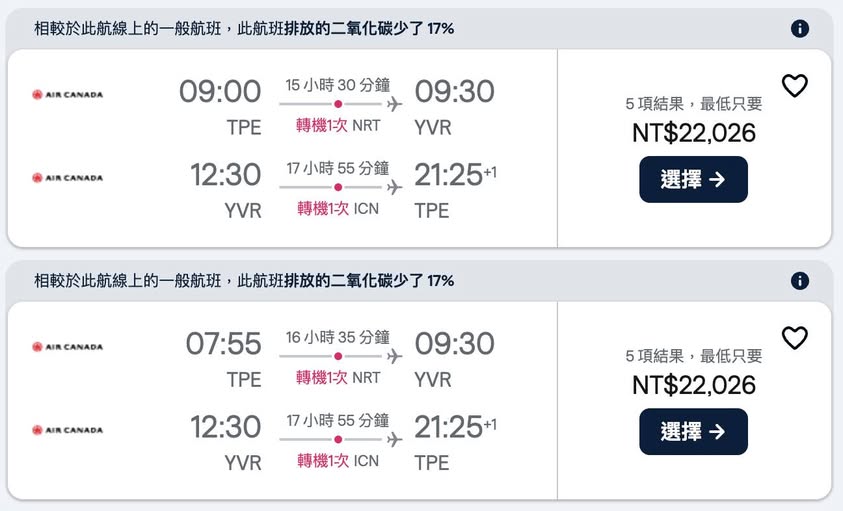Click the 轉機1次 NRT label on the first flight
The height and width of the screenshot is (511, 843).
coord(338,126)
